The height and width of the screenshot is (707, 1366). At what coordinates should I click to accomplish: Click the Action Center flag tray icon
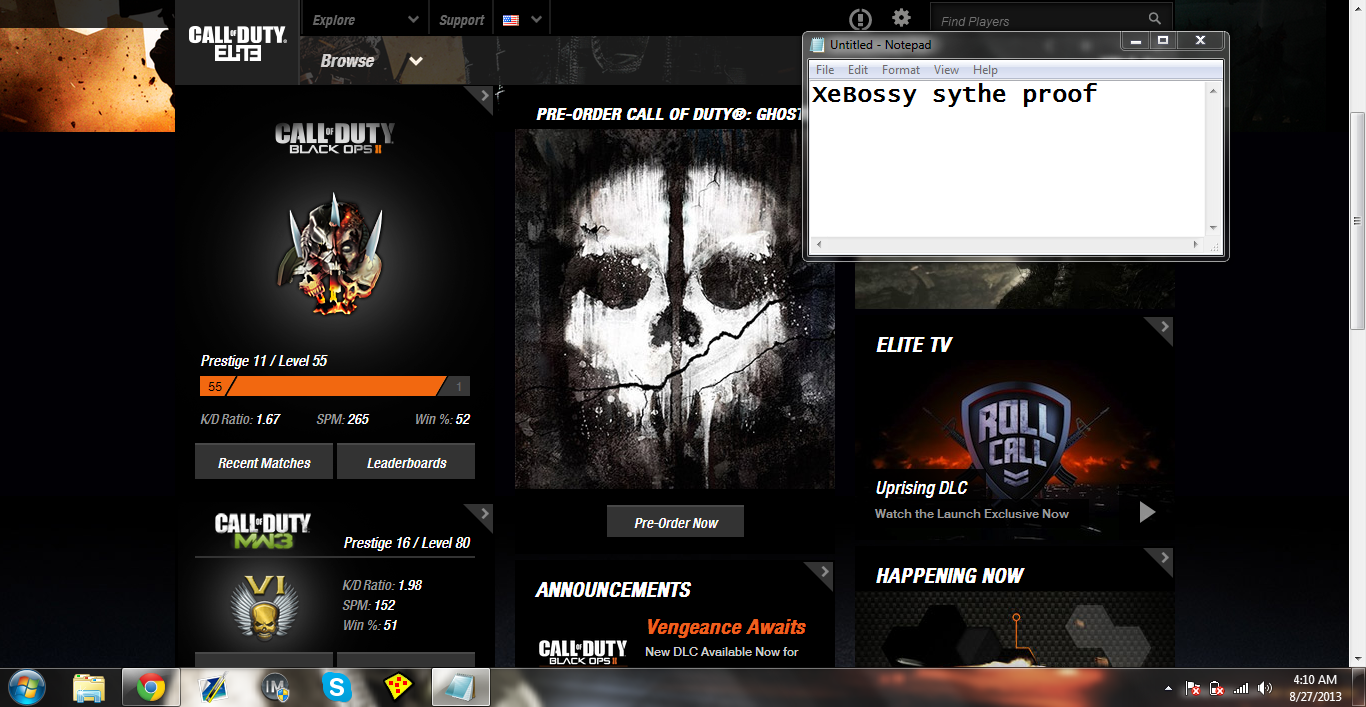[1192, 688]
